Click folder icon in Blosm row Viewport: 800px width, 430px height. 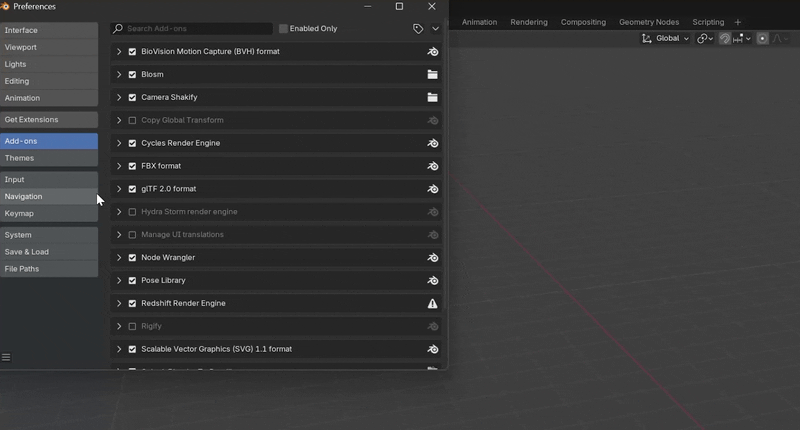[433, 74]
